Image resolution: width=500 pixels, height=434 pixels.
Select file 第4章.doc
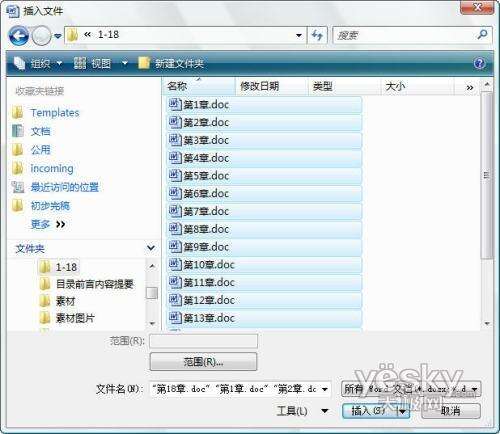point(264,158)
